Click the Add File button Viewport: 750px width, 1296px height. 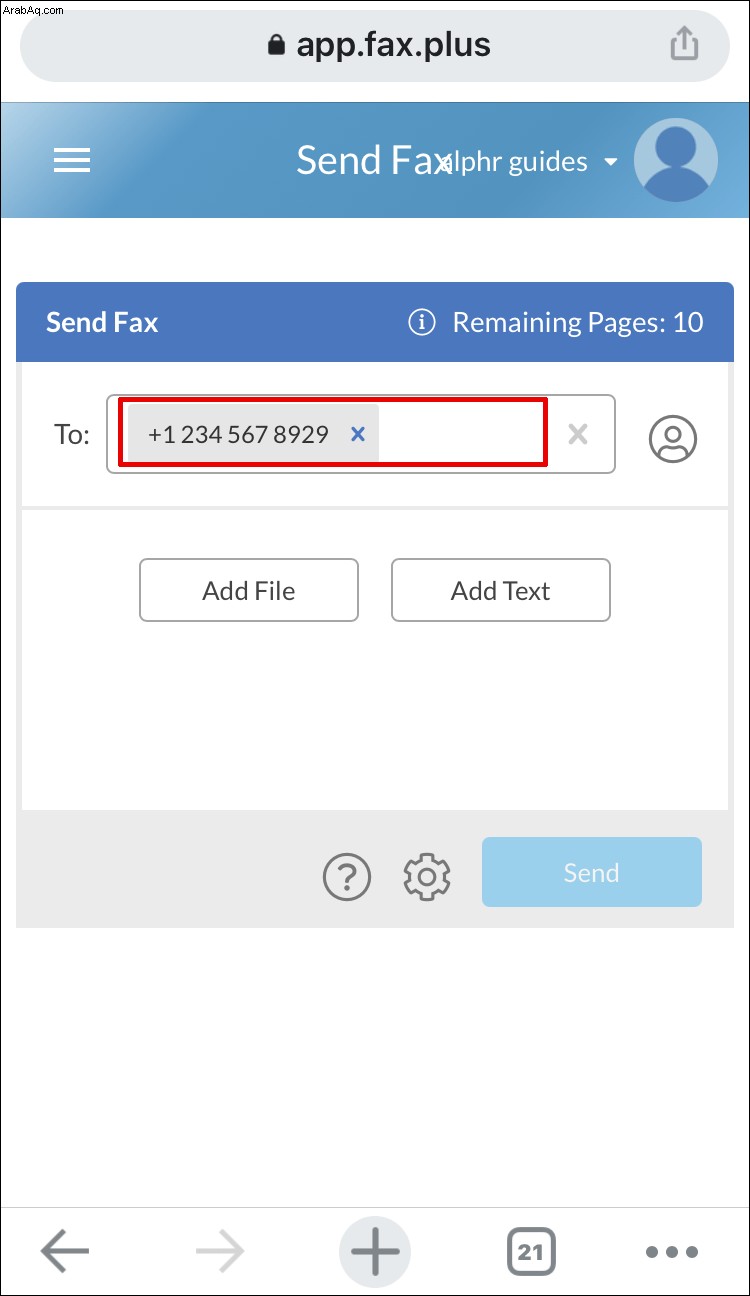[249, 590]
